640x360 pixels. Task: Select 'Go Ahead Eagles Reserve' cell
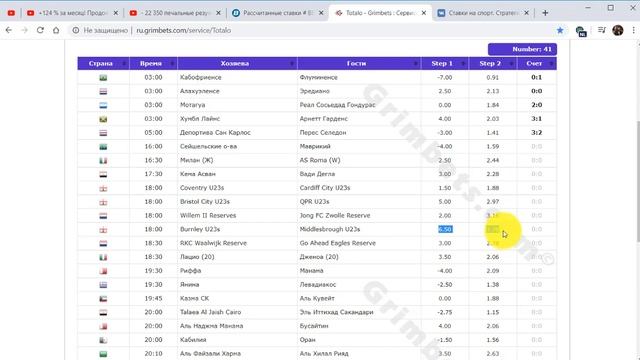(359, 243)
